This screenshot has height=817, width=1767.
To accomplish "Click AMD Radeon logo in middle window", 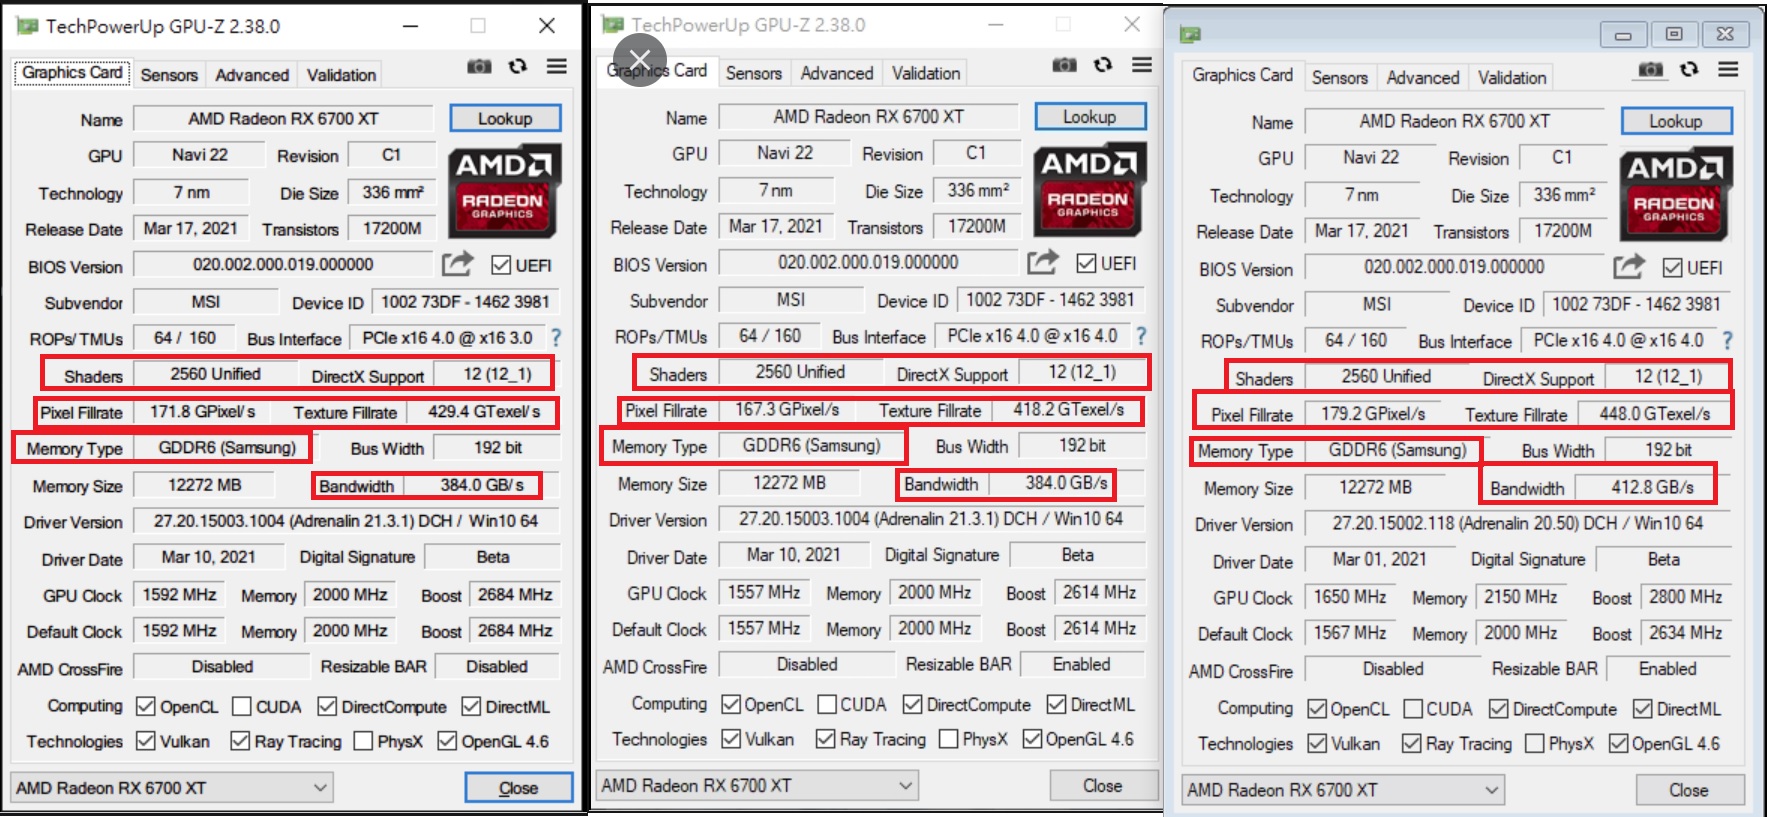I will coord(1089,189).
